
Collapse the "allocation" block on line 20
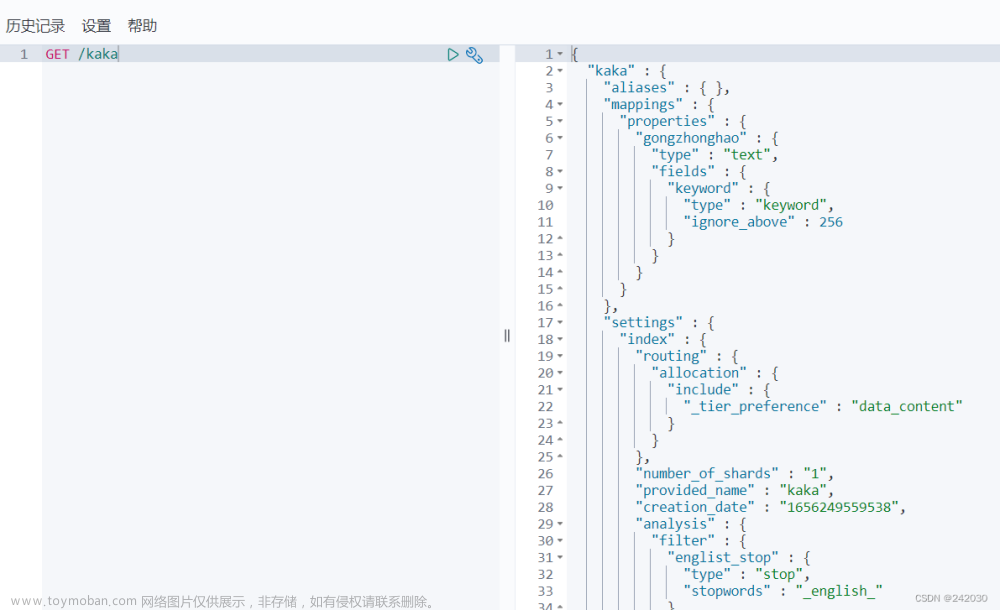tap(560, 373)
